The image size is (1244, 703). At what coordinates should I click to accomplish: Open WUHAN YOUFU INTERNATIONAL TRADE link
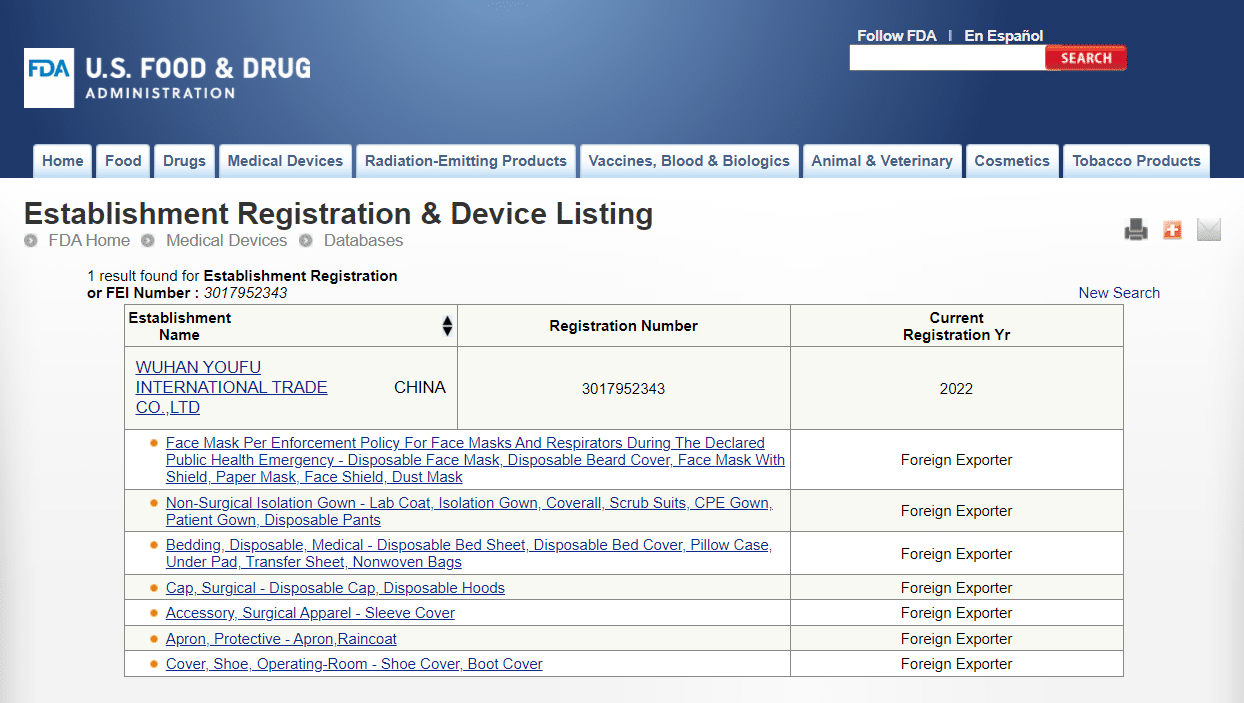231,387
